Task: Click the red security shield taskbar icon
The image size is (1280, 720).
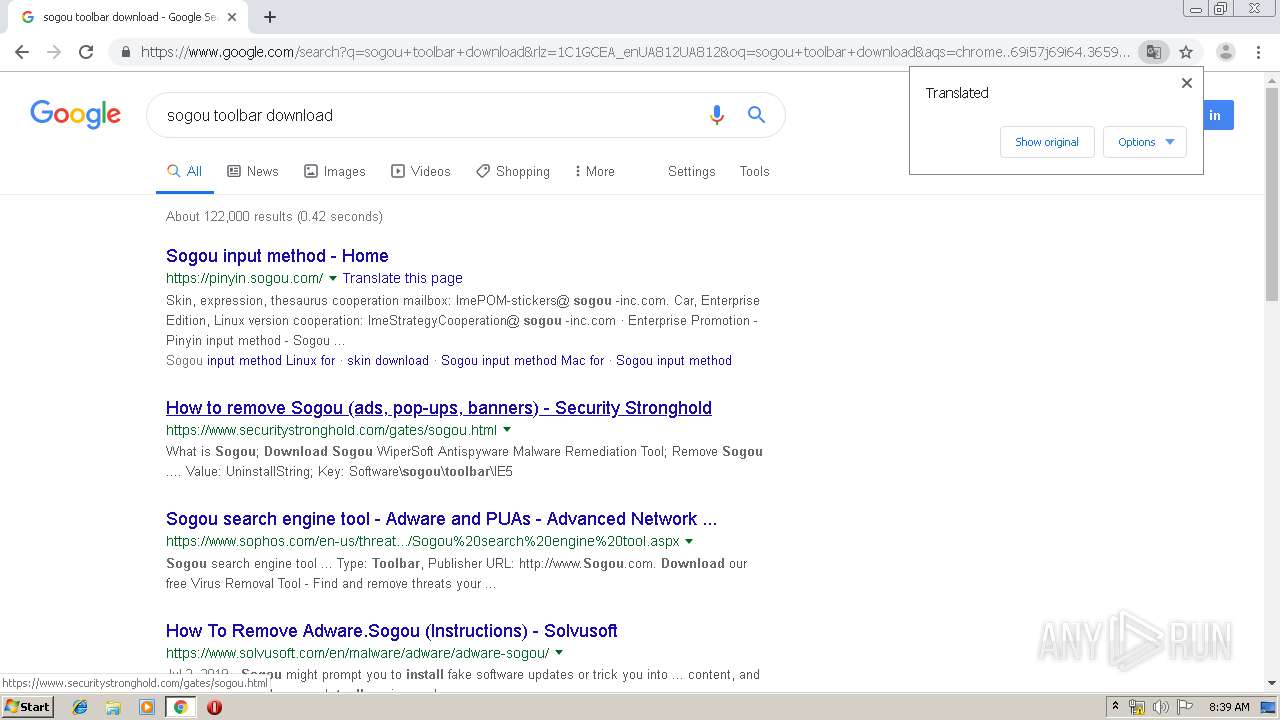Action: click(214, 707)
